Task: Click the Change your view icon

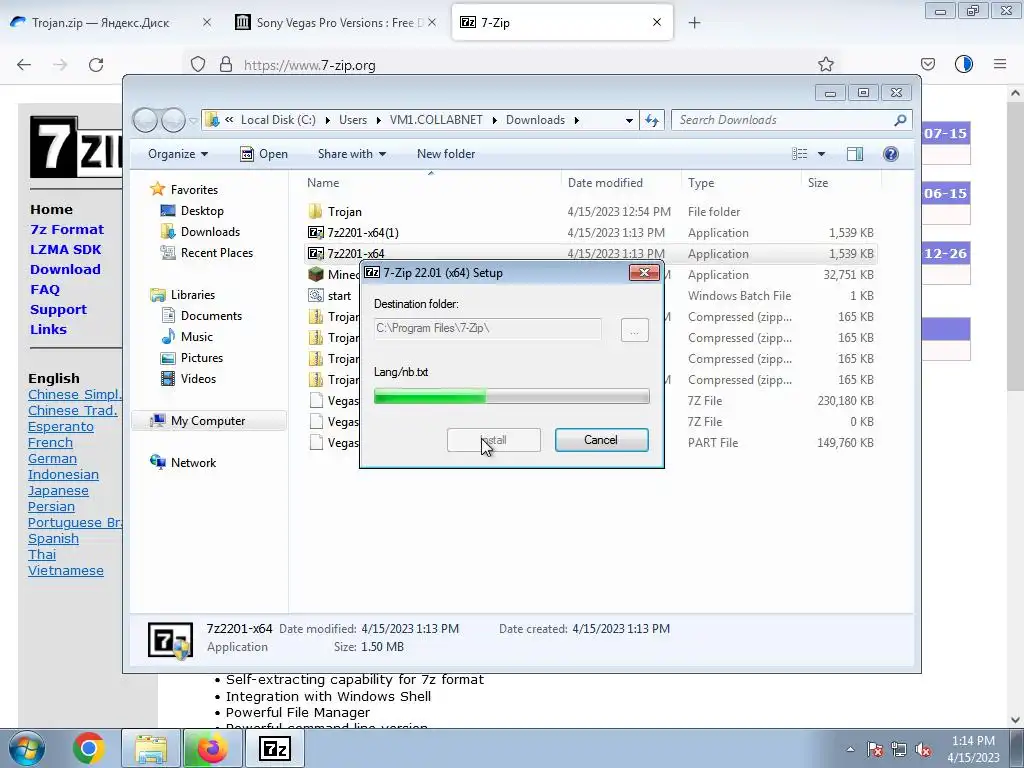Action: tap(799, 154)
